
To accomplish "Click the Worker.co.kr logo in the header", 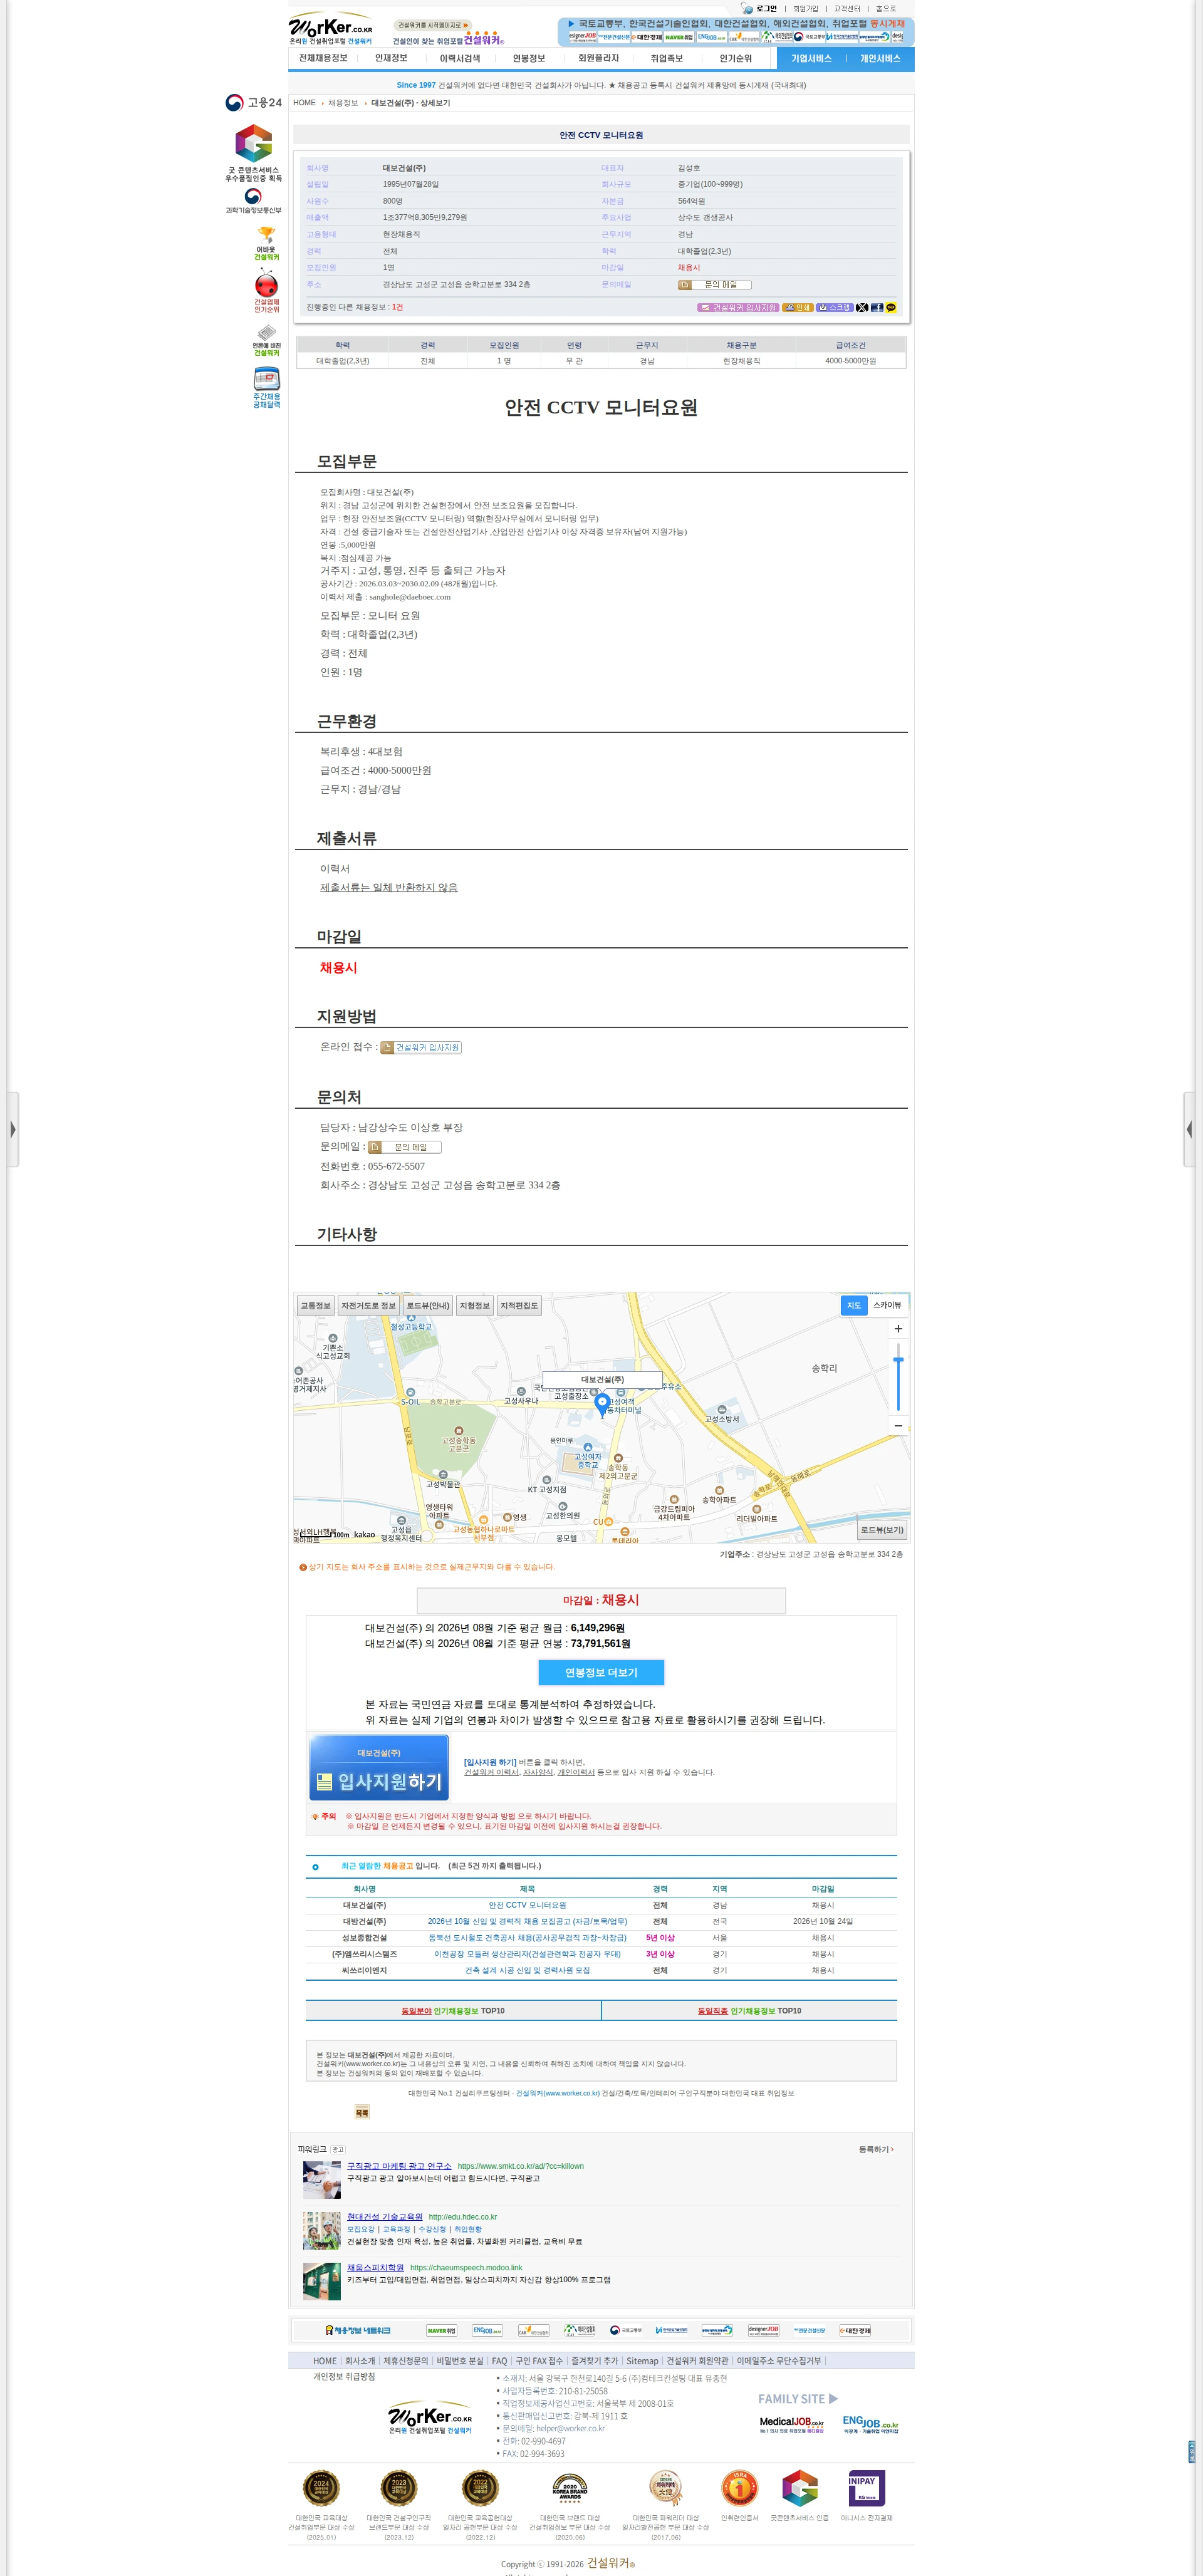I will pos(330,29).
